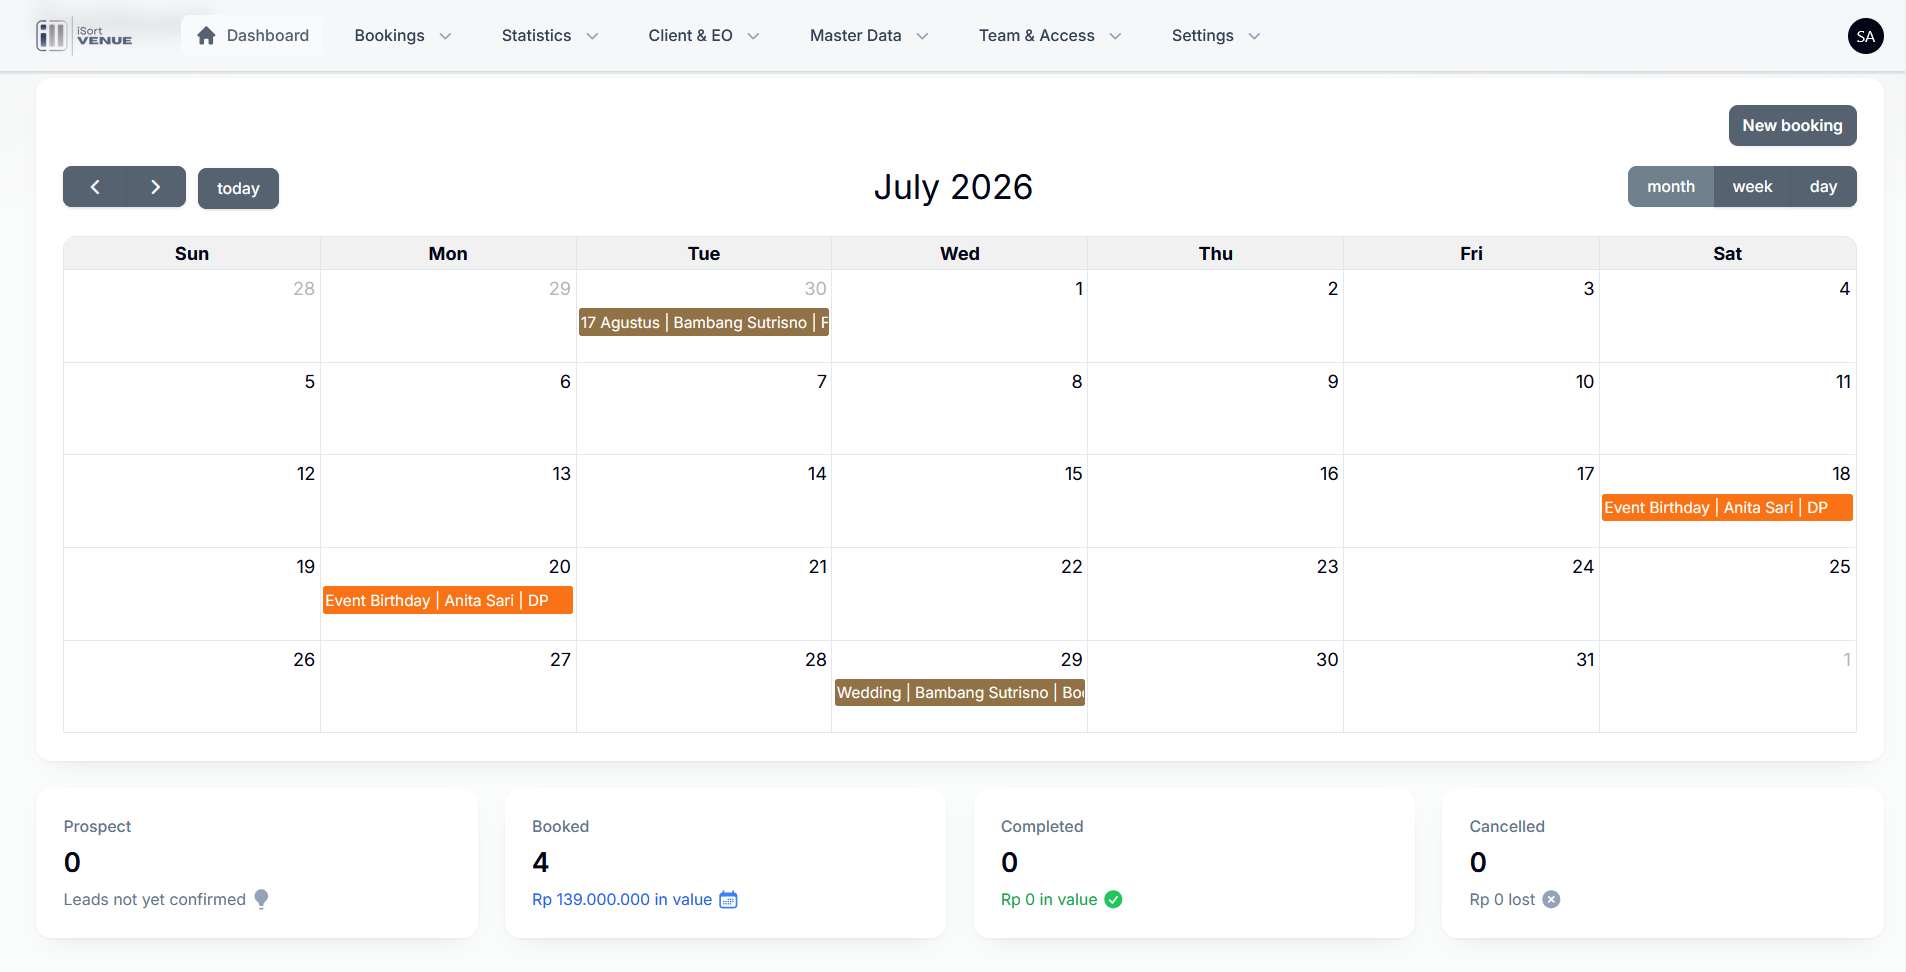Expand the Client & EO chevron

(x=753, y=36)
